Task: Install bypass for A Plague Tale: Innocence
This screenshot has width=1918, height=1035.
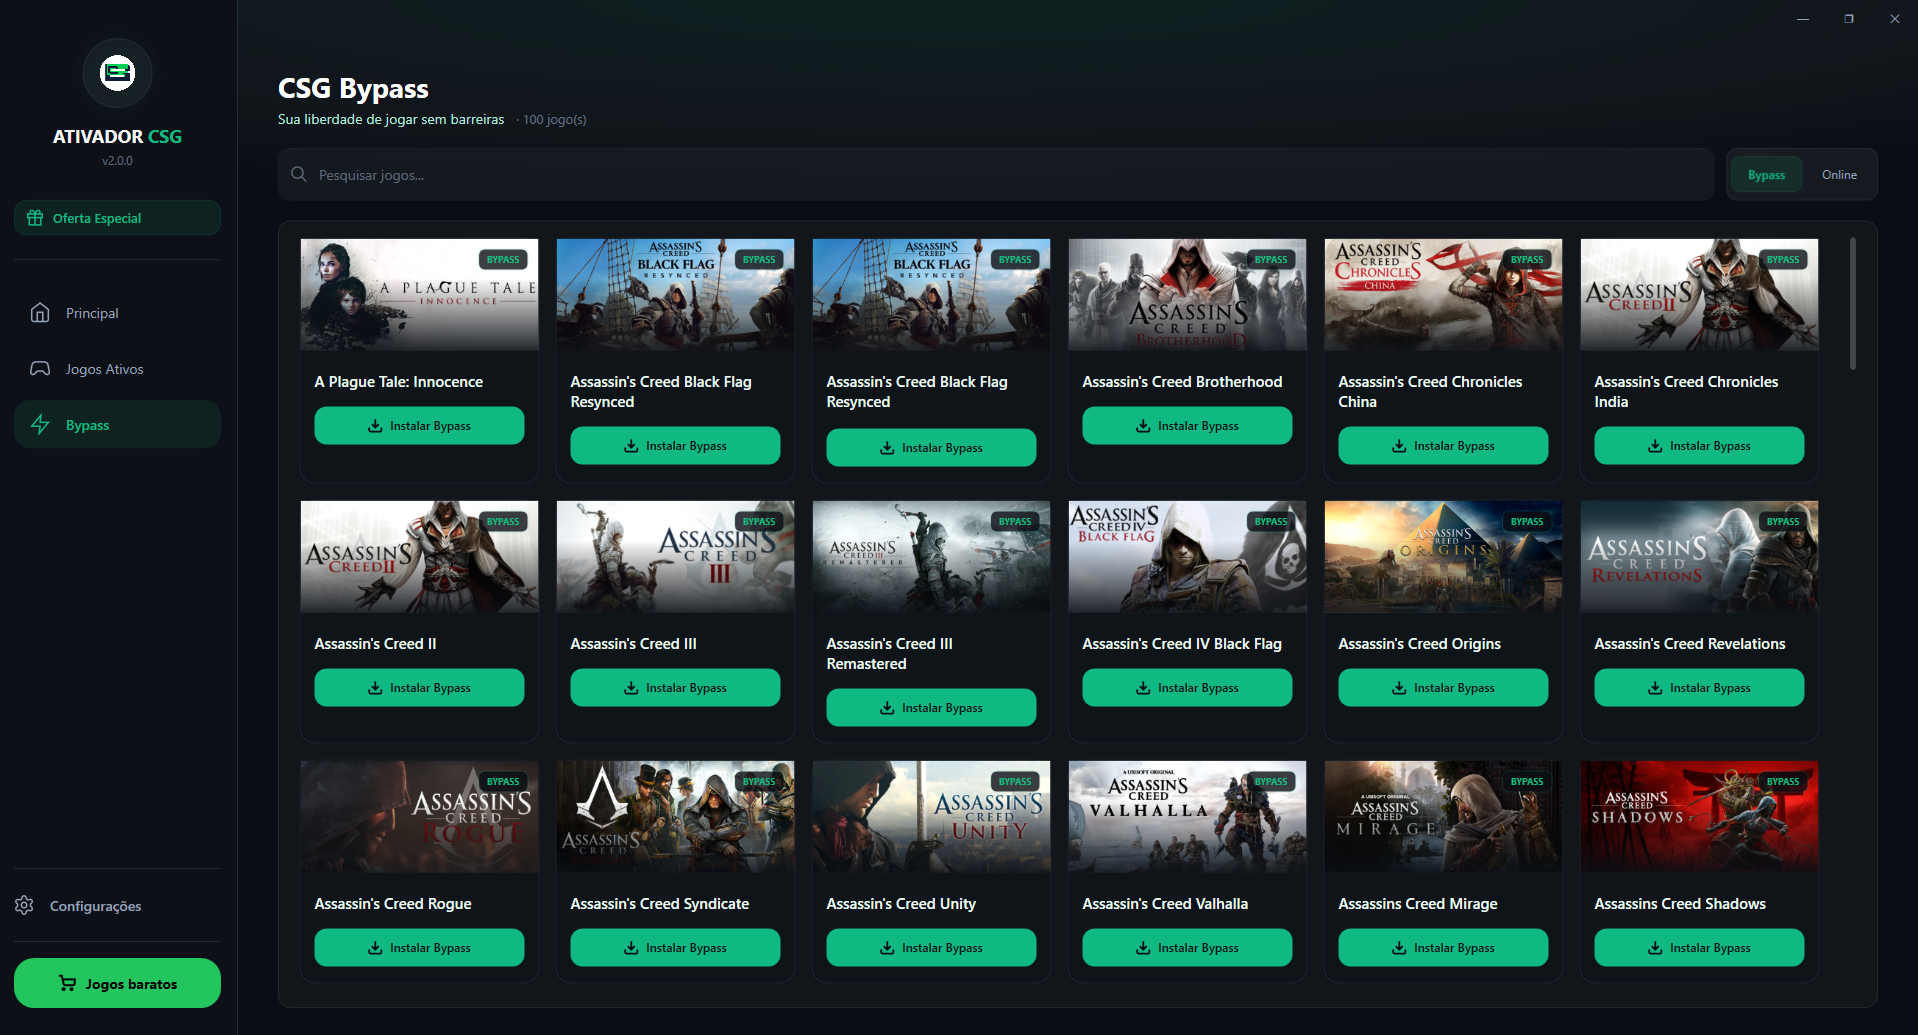Action: pos(419,426)
